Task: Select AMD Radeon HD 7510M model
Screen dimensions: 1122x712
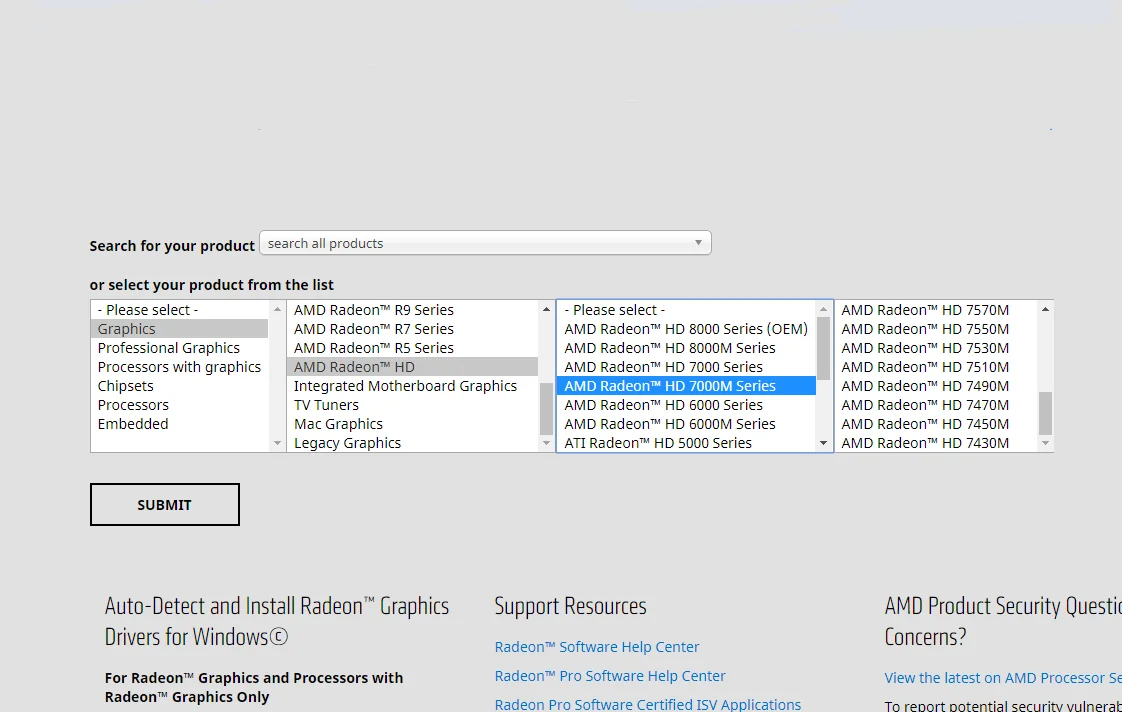Action: (x=936, y=366)
